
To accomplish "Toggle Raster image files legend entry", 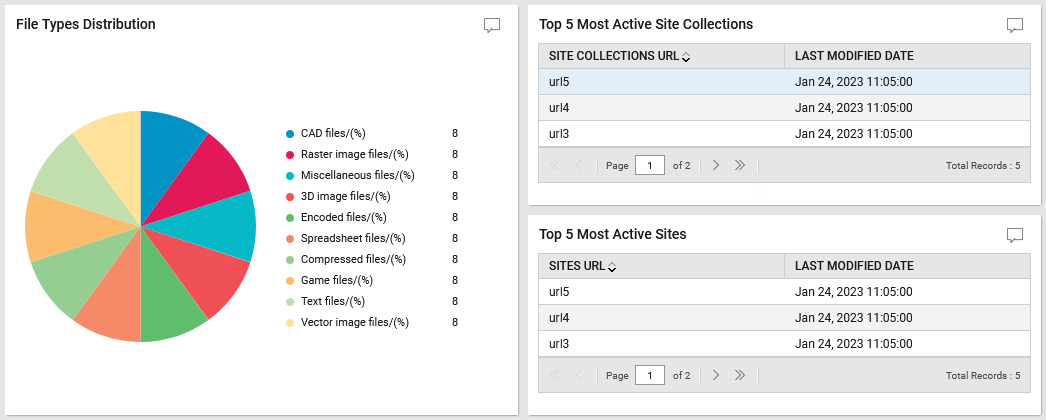I will tap(347, 154).
